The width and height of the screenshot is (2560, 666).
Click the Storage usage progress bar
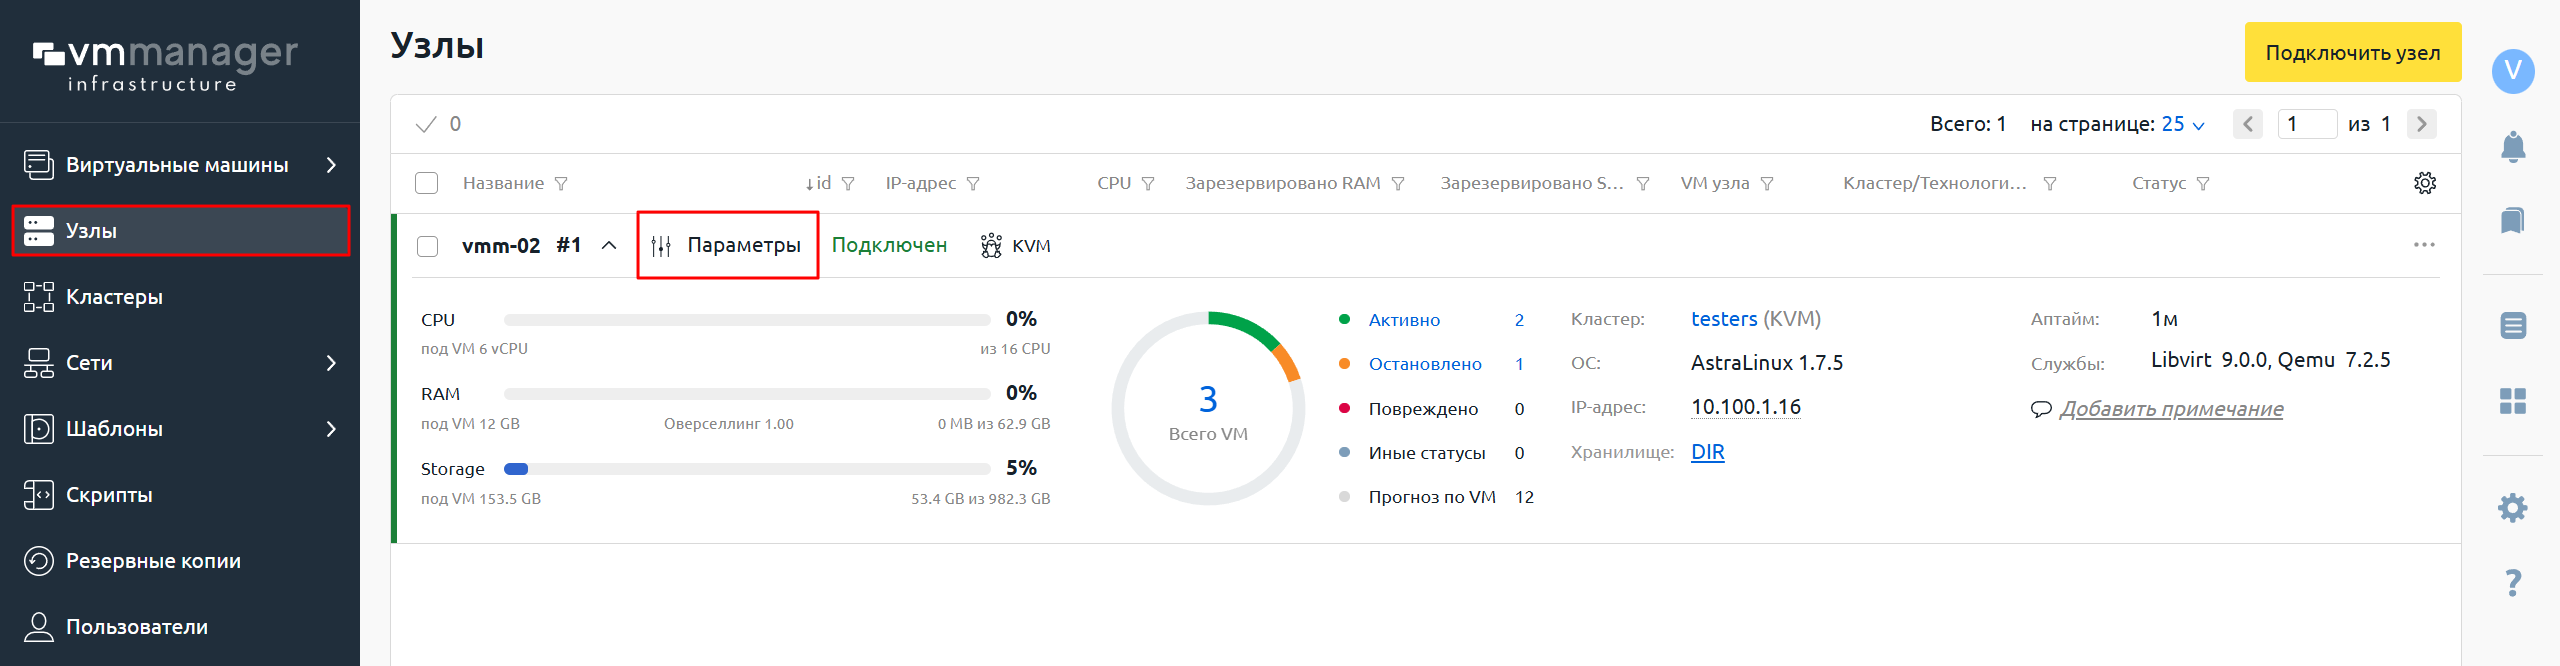(x=746, y=469)
